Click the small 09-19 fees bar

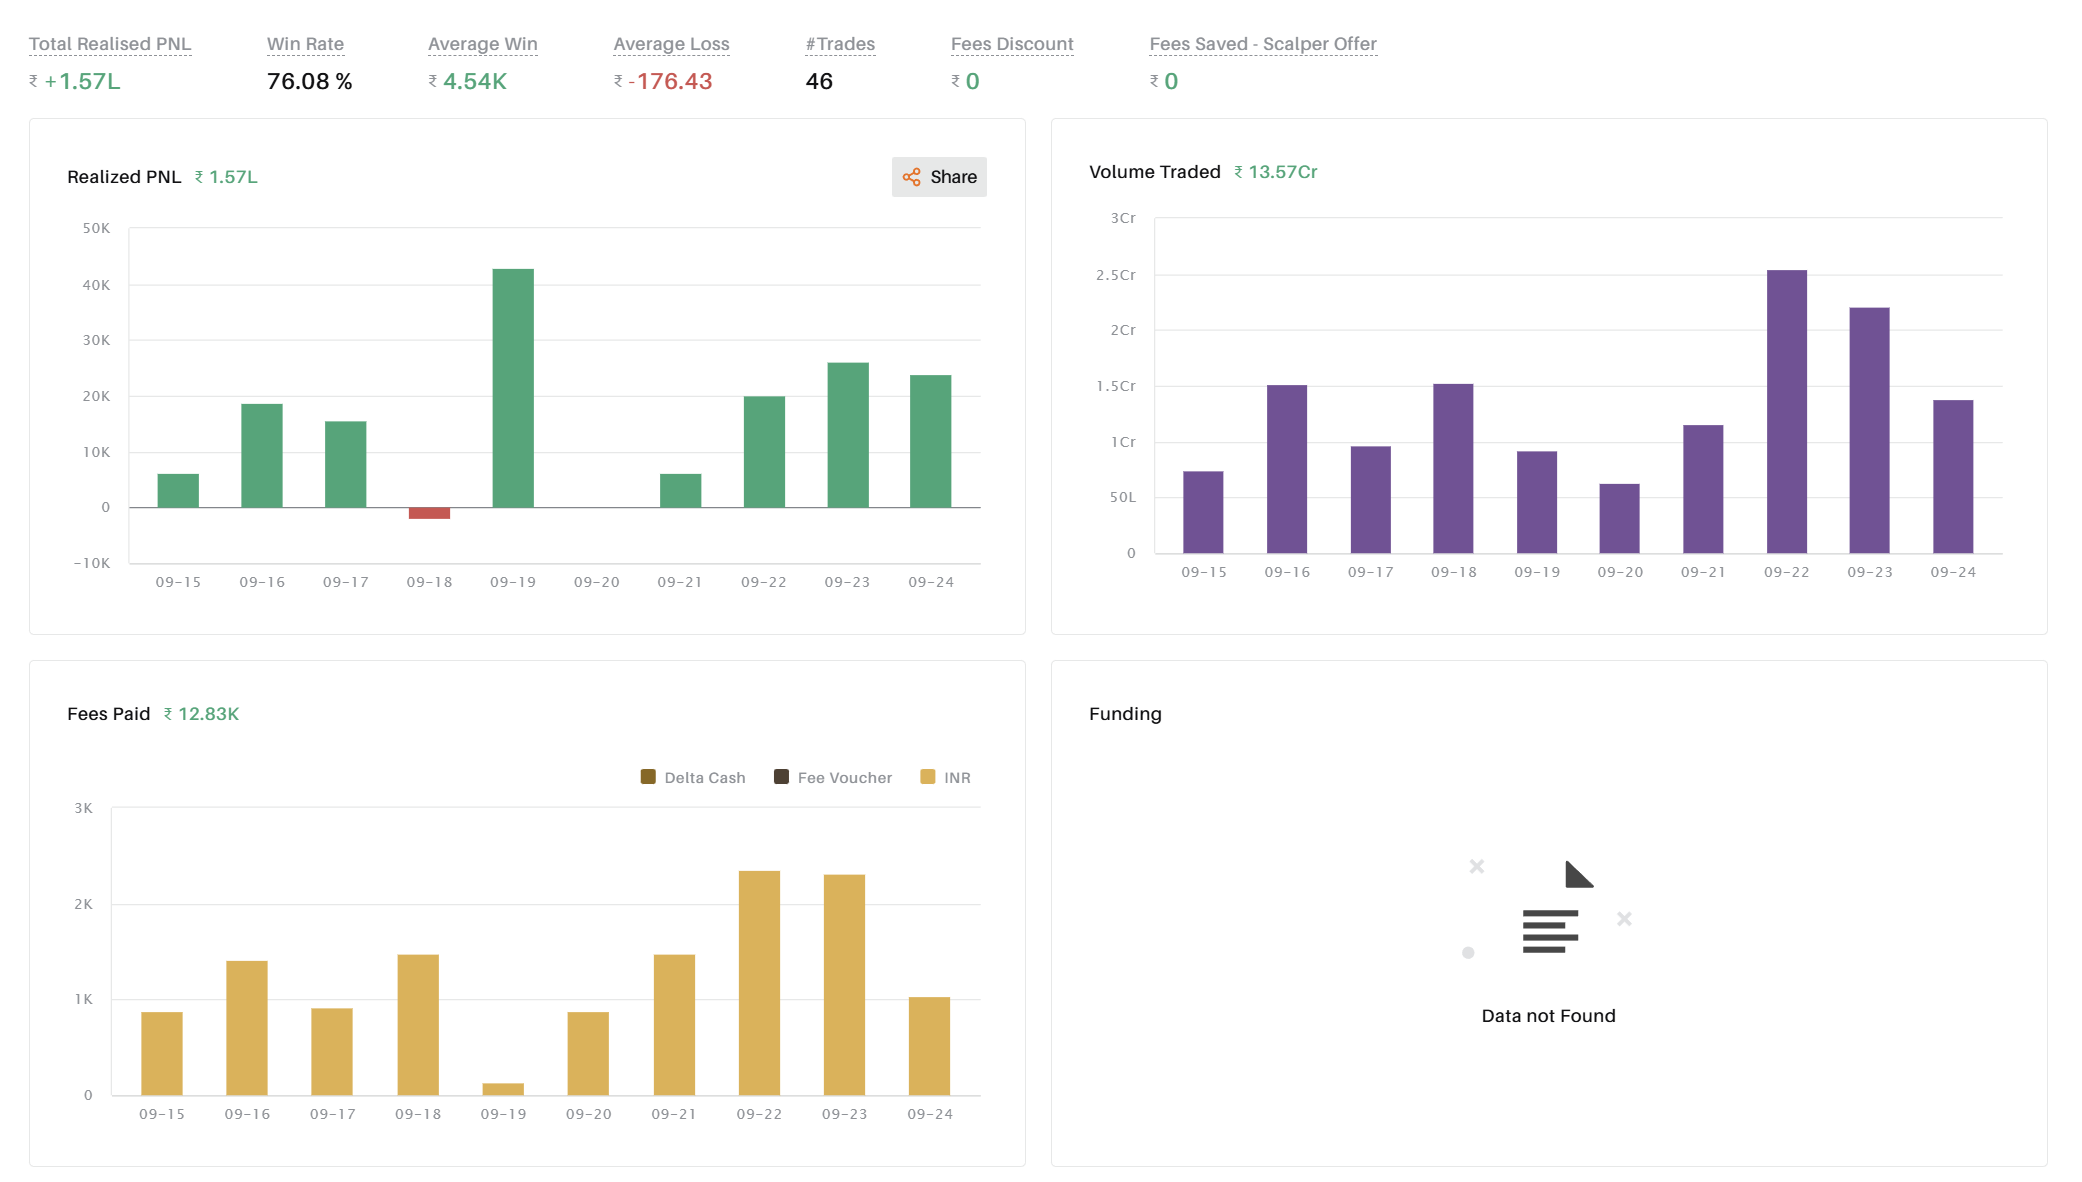pyautogui.click(x=503, y=1089)
